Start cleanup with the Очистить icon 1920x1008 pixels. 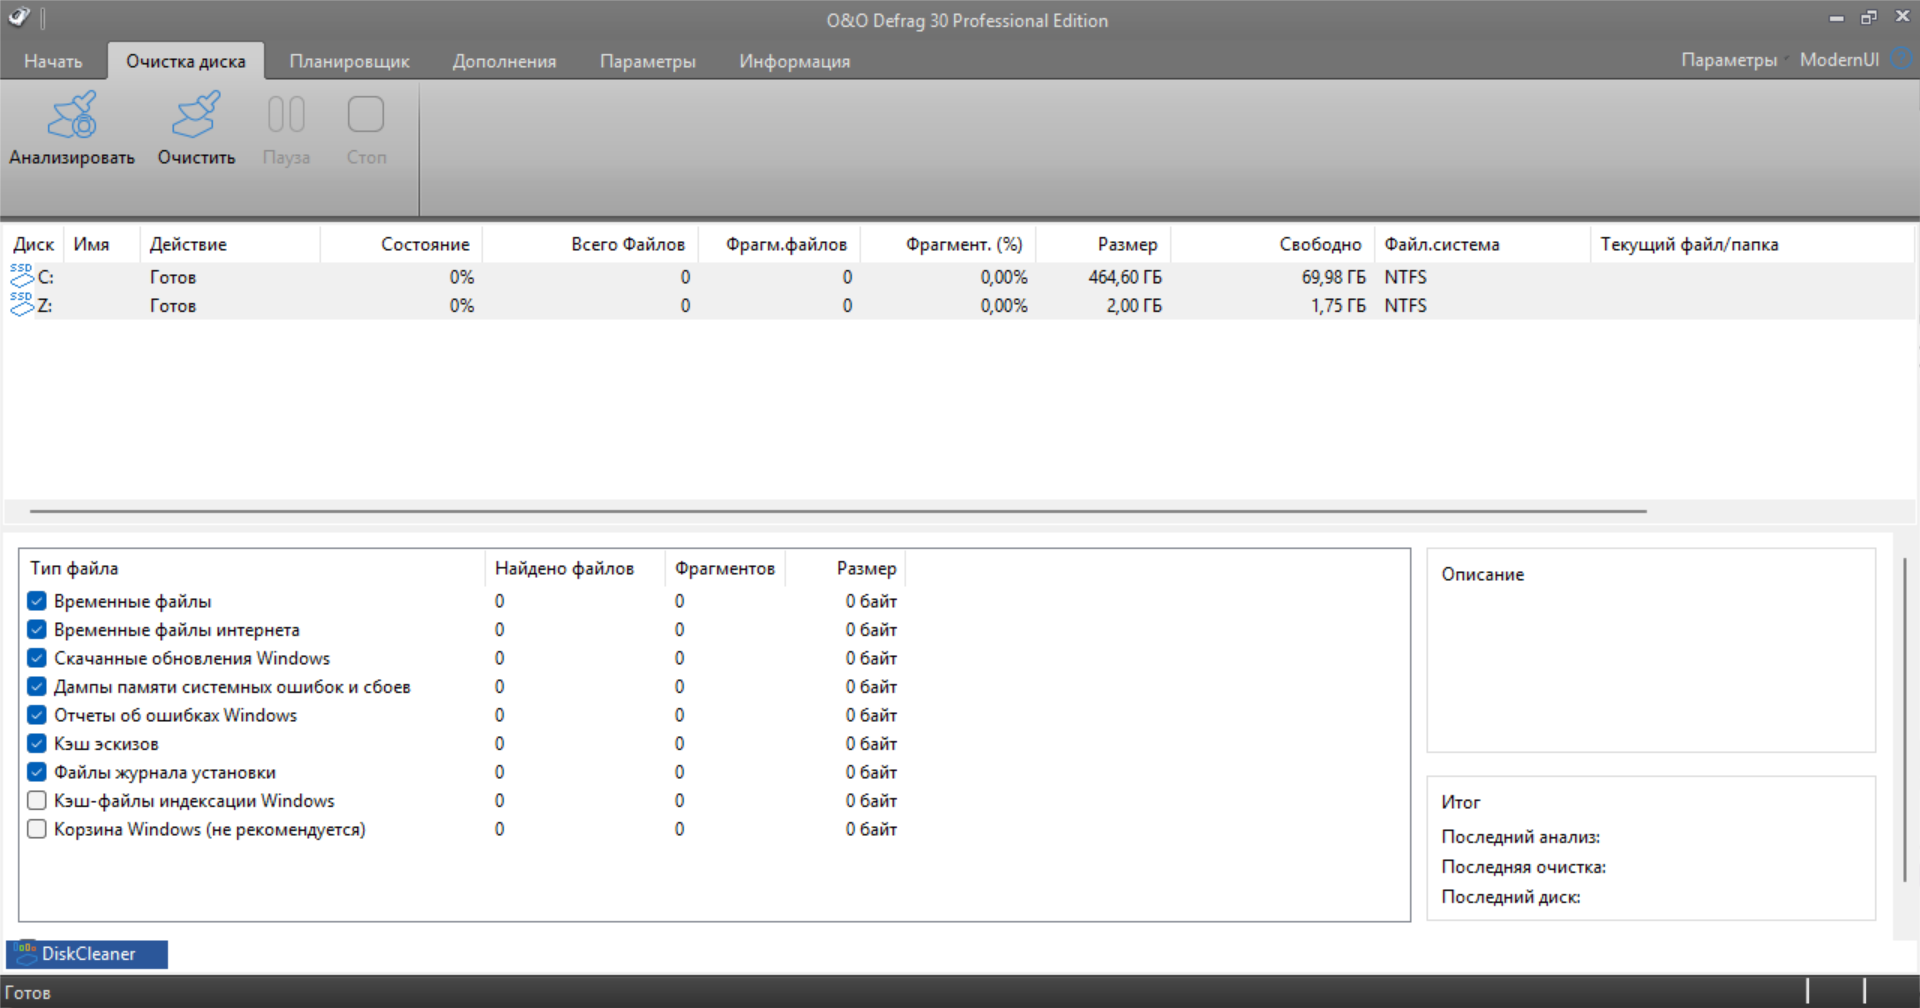pyautogui.click(x=196, y=116)
